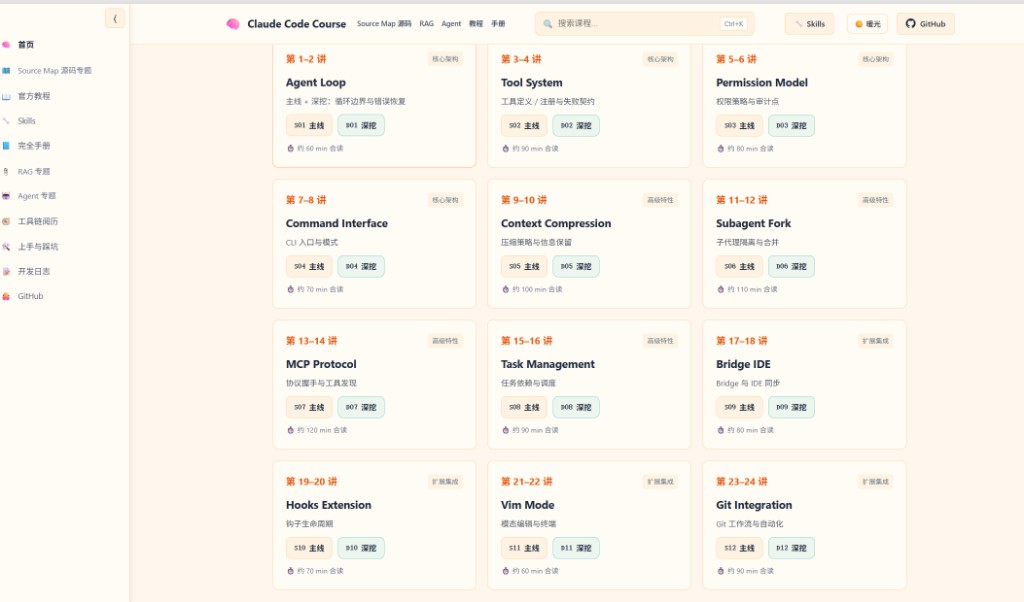
Task: Open D04 深挖 in Command Interface card
Action: 361,266
